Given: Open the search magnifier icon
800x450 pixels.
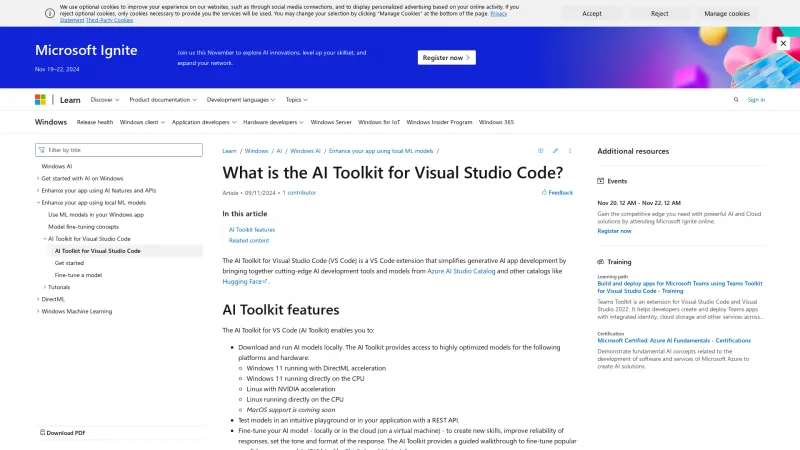Looking at the screenshot, I should coord(736,99).
